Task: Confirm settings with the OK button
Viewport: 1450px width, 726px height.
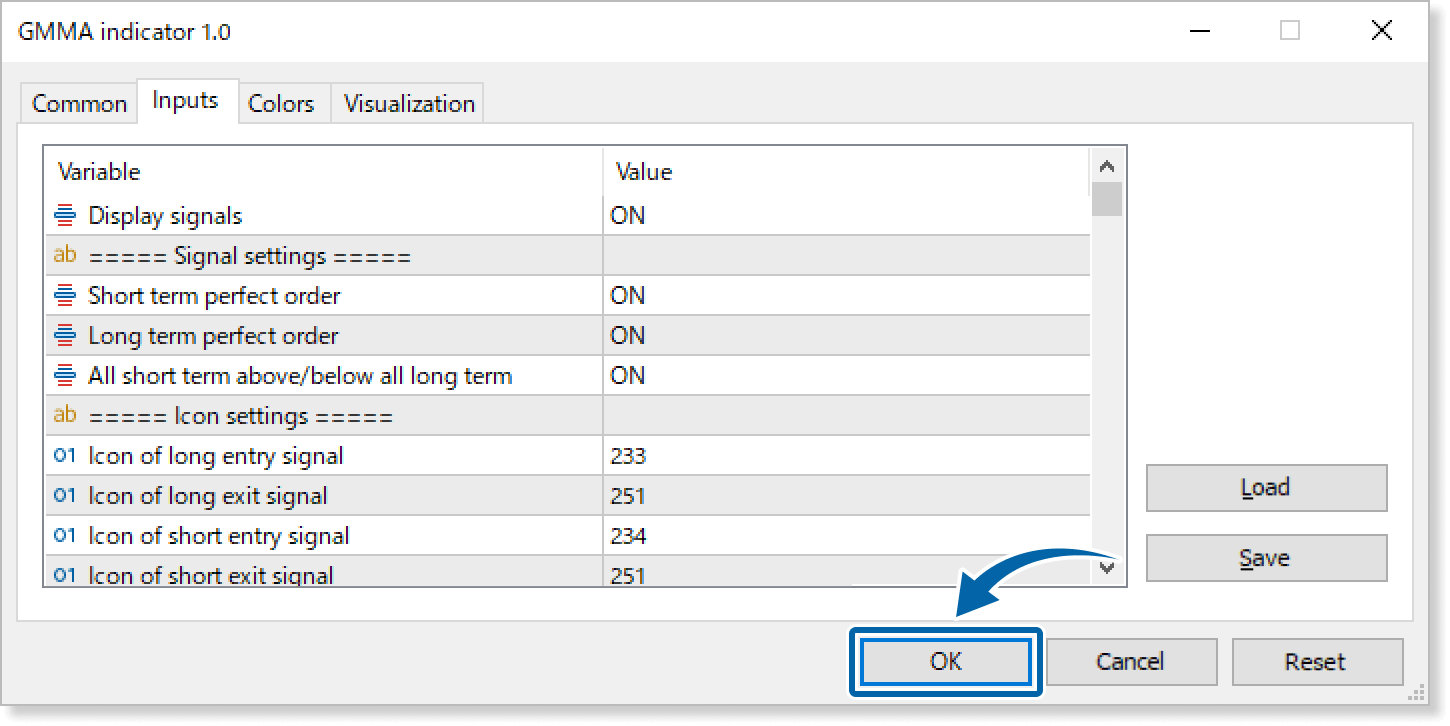Action: click(946, 661)
